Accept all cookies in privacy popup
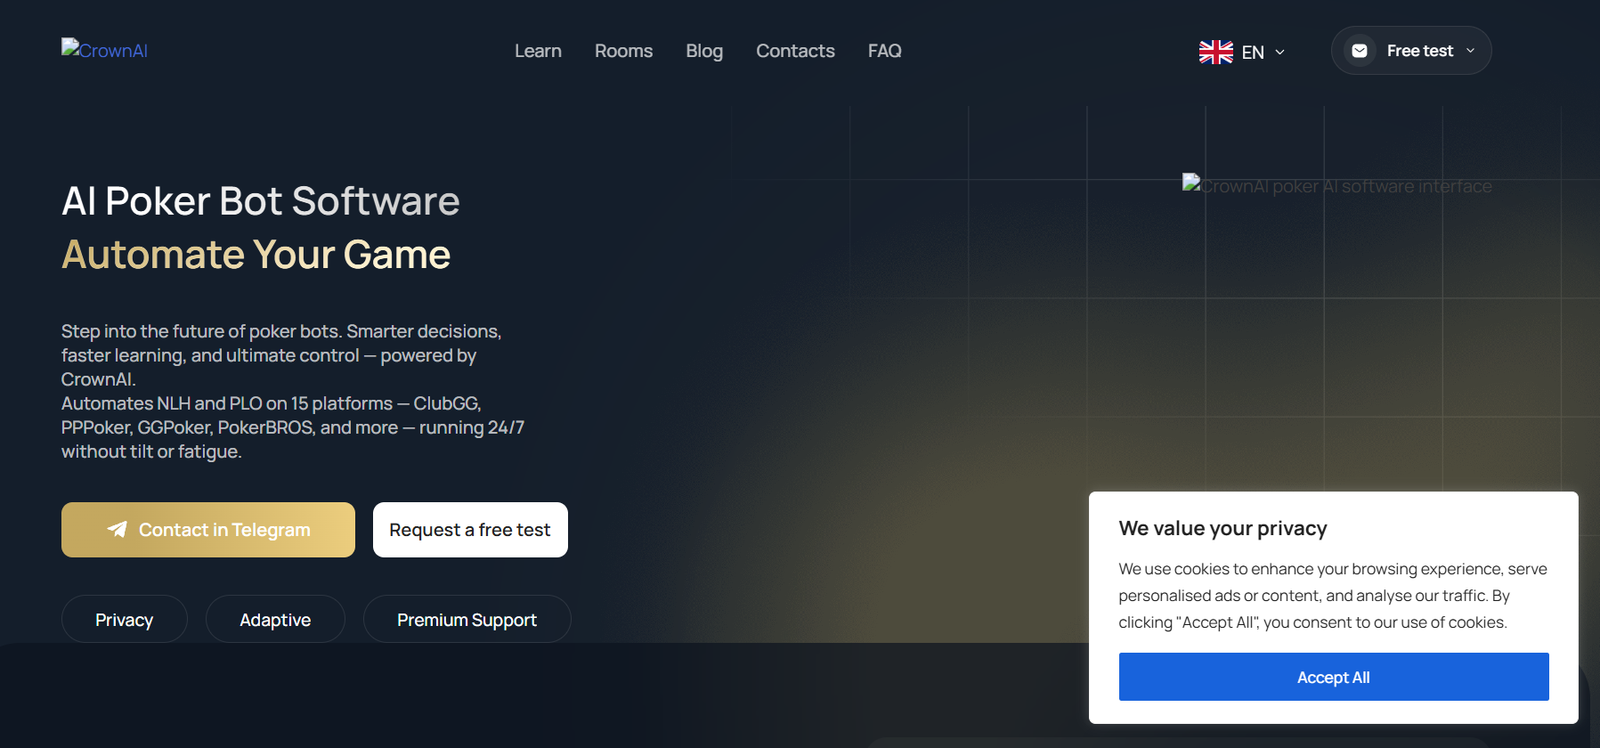1600x748 pixels. pyautogui.click(x=1334, y=677)
